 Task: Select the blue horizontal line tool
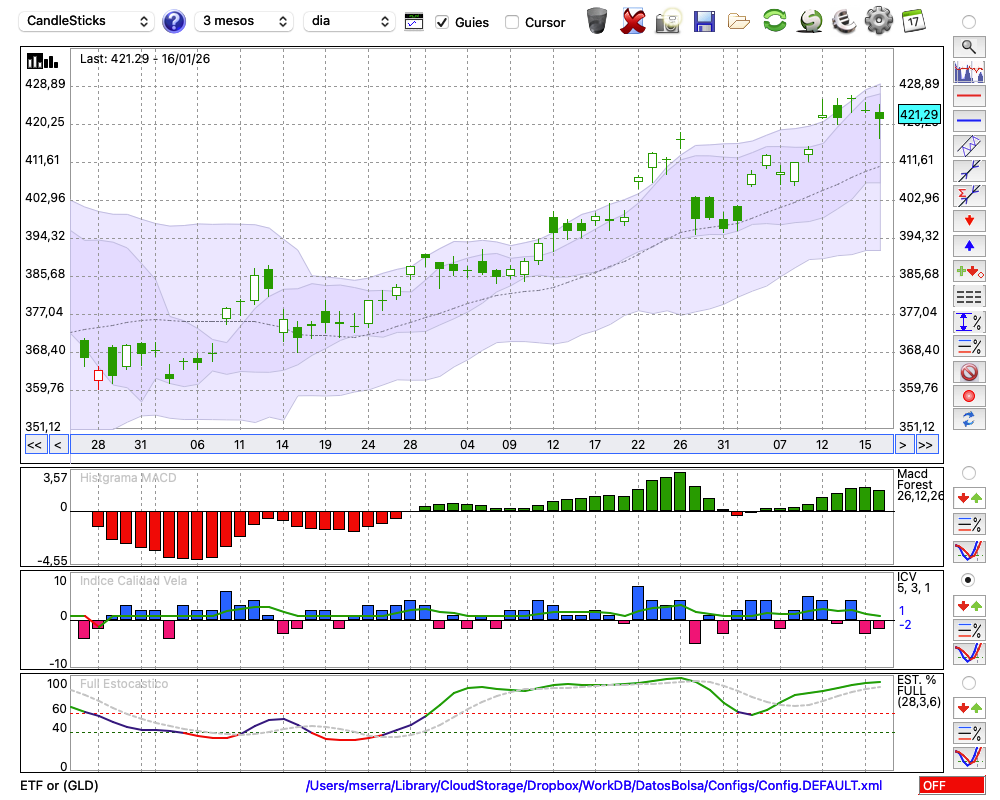point(968,121)
